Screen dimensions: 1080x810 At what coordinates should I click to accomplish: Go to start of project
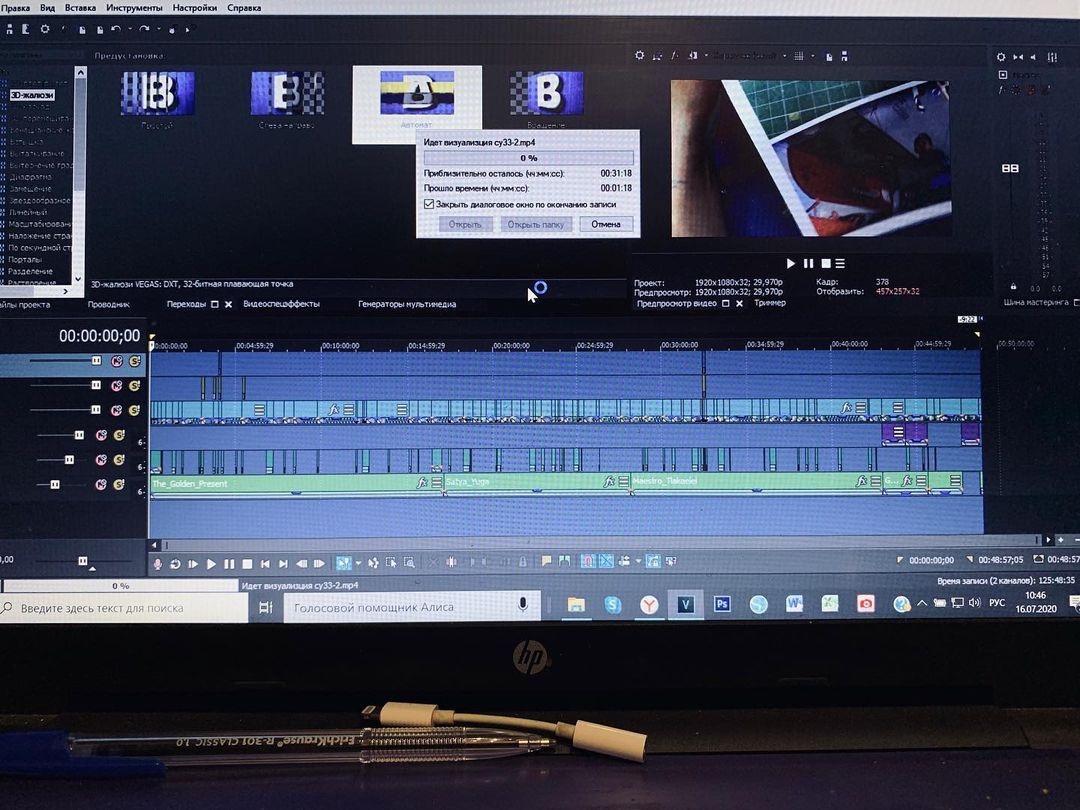pos(265,563)
